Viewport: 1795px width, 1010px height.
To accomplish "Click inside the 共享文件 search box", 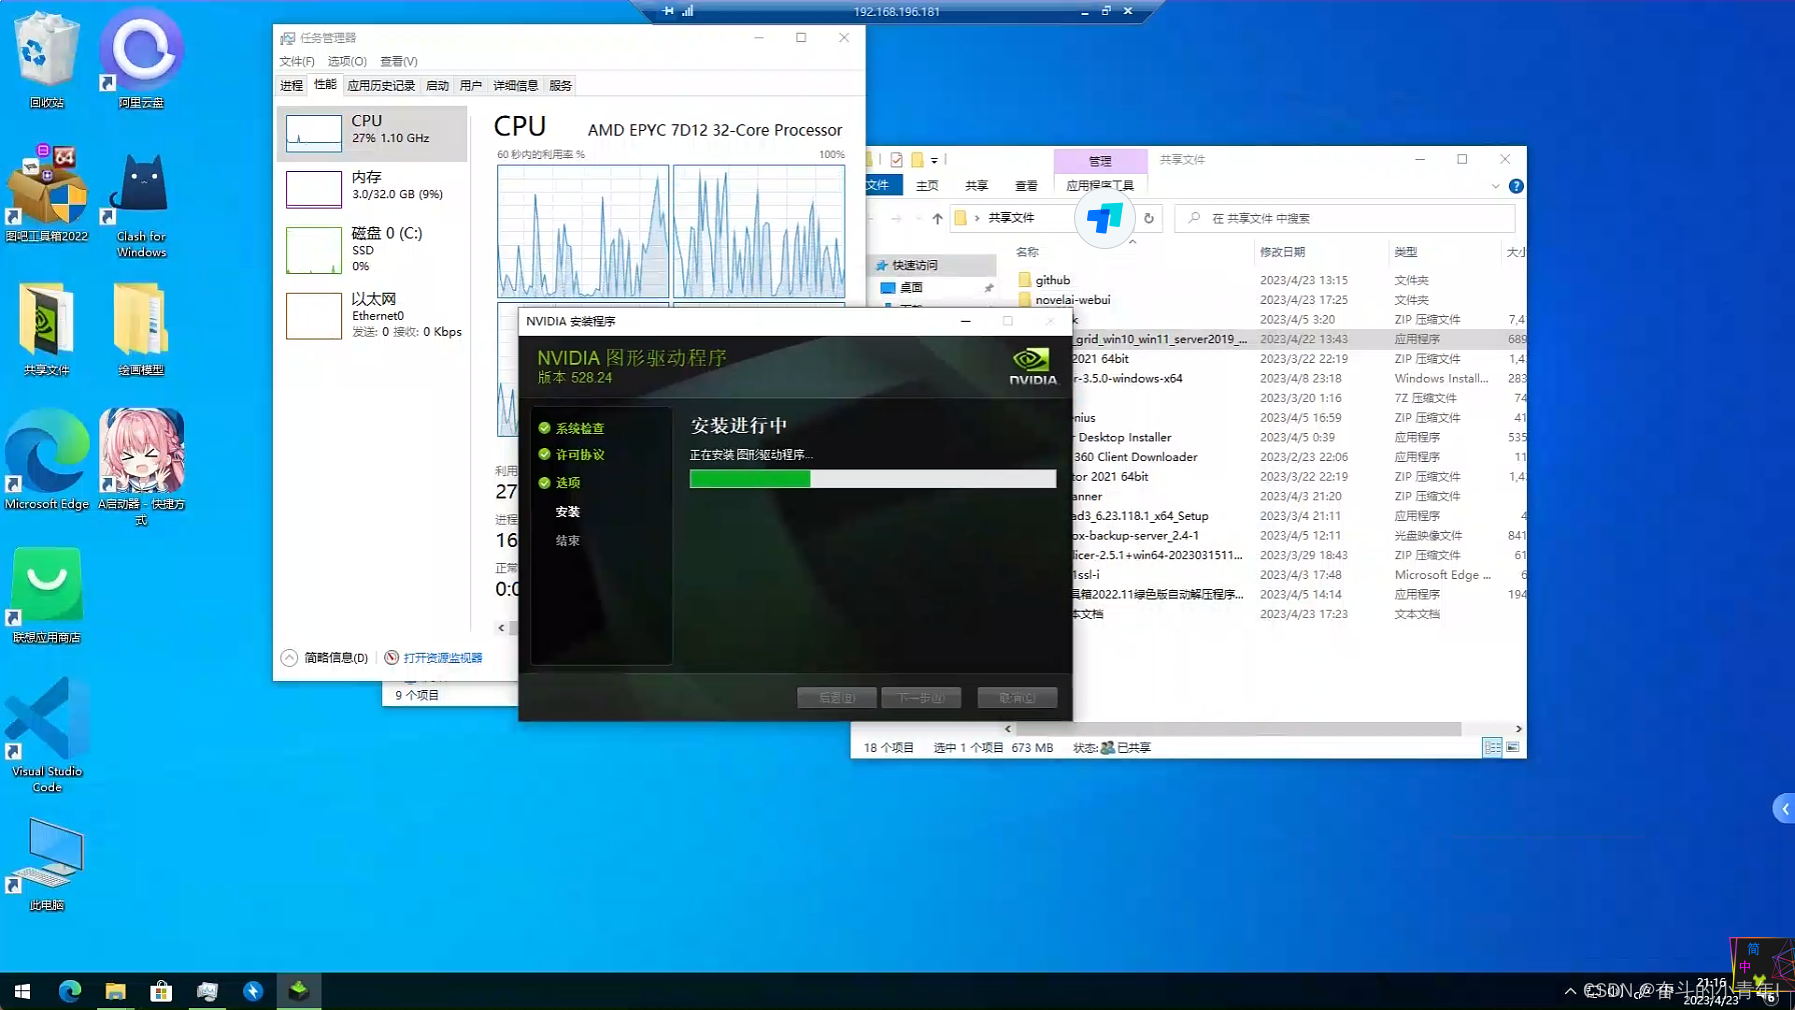I will point(1345,217).
